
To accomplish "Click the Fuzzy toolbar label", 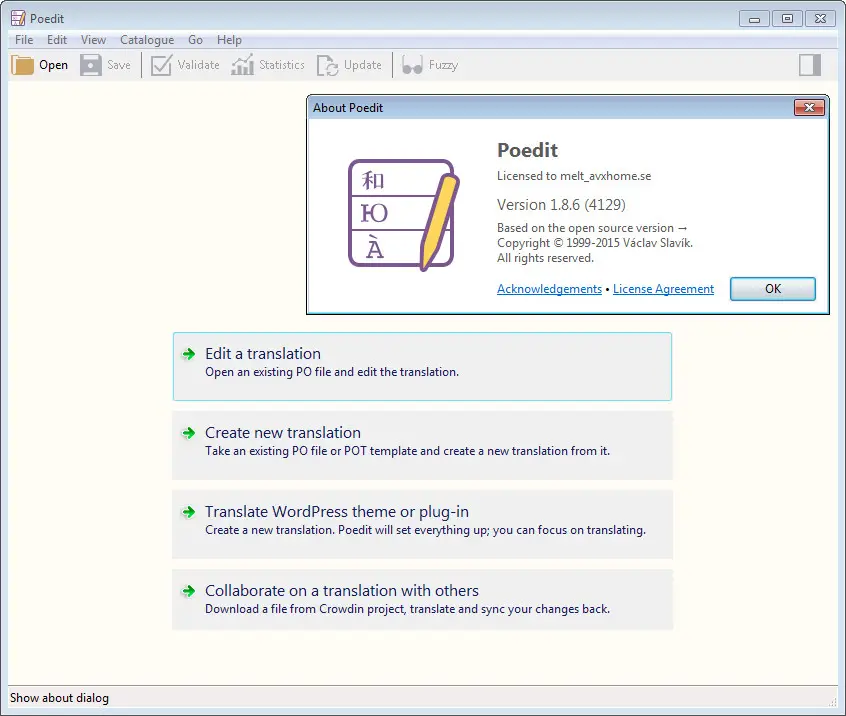I will pyautogui.click(x=443, y=65).
